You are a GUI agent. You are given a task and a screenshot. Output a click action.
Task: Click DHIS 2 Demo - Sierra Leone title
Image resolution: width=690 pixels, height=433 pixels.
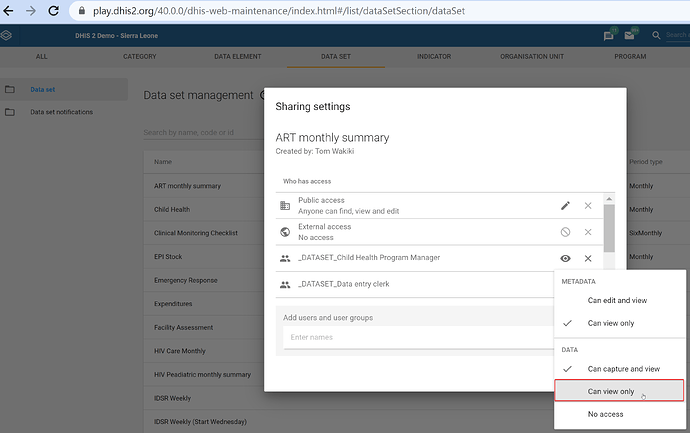point(116,36)
